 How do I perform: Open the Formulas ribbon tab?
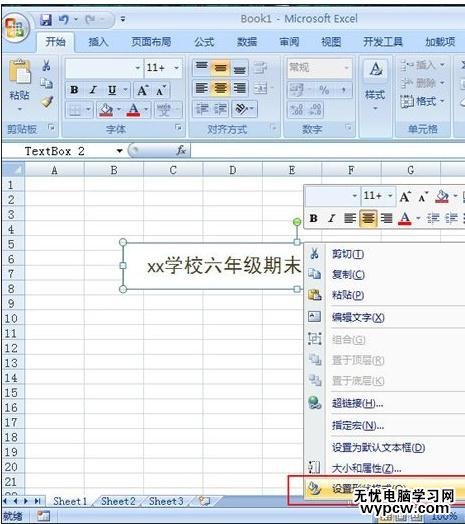[204, 42]
